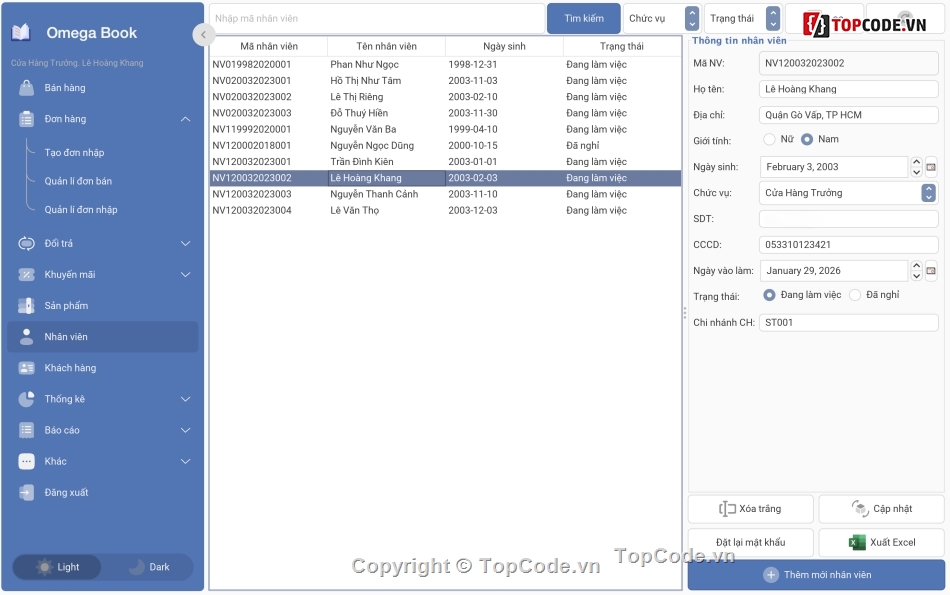Click the Khuyến mãi percent icon
Screen dimensions: 950x595
point(26,274)
